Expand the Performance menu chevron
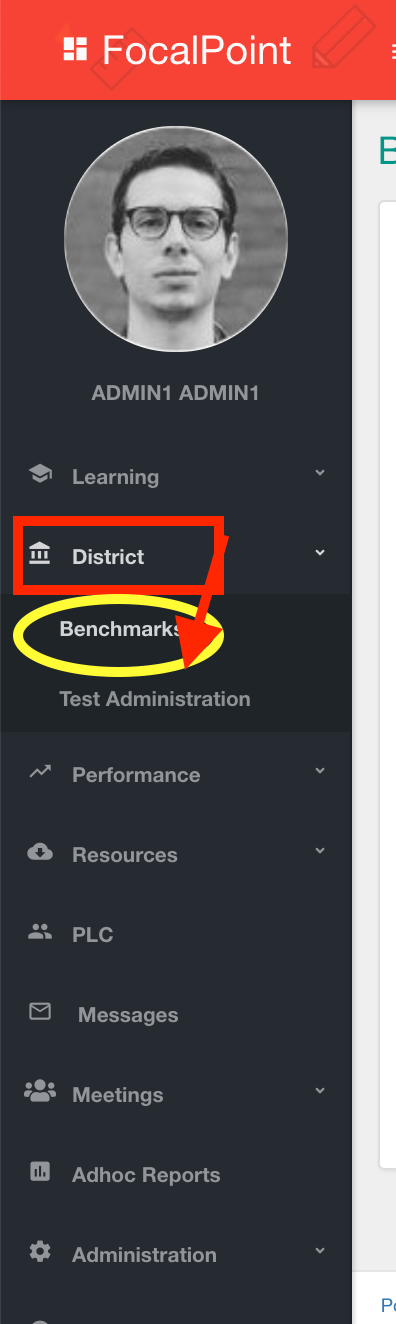Screen dimensions: 396x1324 coord(320,771)
